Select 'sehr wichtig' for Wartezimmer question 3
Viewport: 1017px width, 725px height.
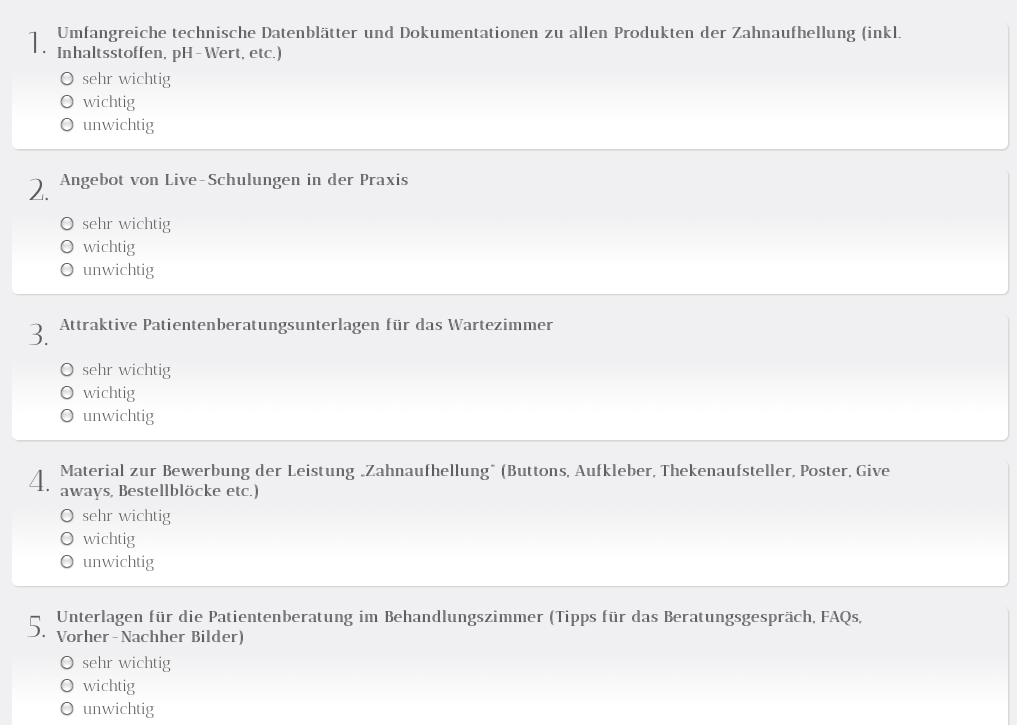(67, 370)
